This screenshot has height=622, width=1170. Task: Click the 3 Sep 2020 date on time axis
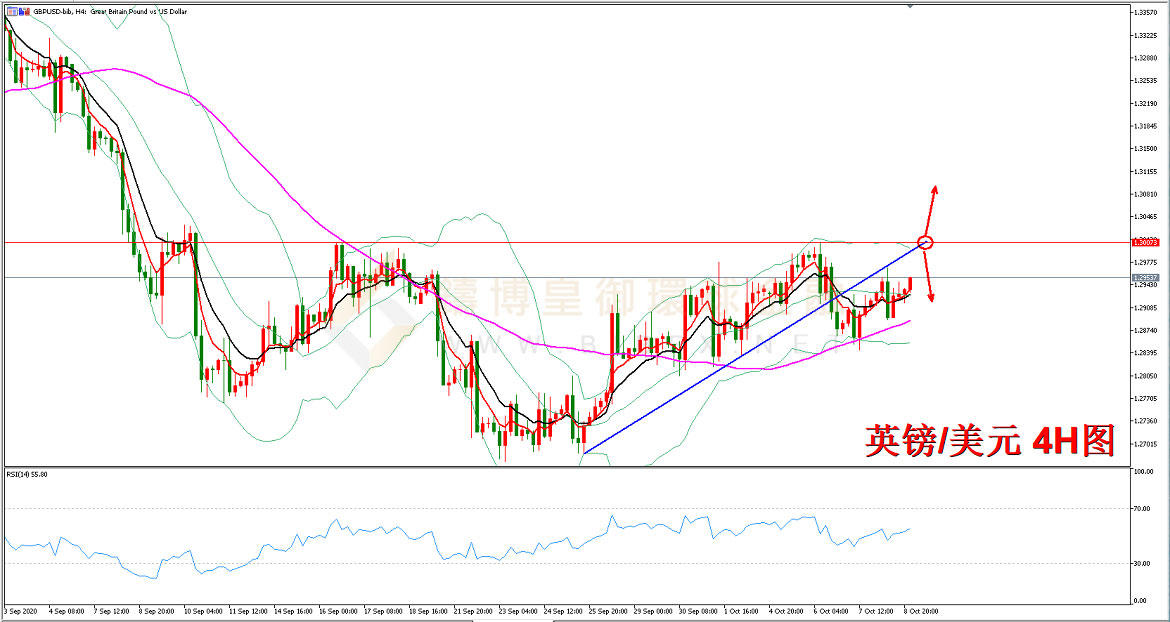coord(22,609)
